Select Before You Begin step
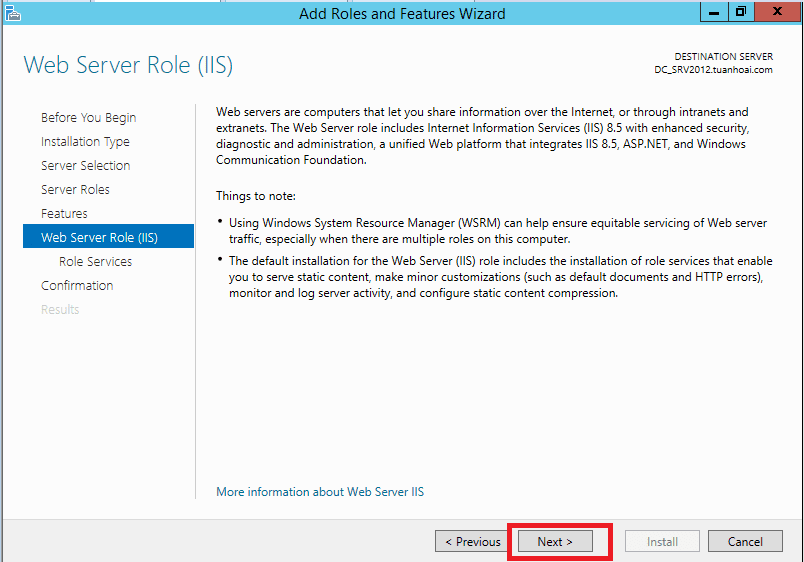Image resolution: width=804 pixels, height=562 pixels. [88, 118]
